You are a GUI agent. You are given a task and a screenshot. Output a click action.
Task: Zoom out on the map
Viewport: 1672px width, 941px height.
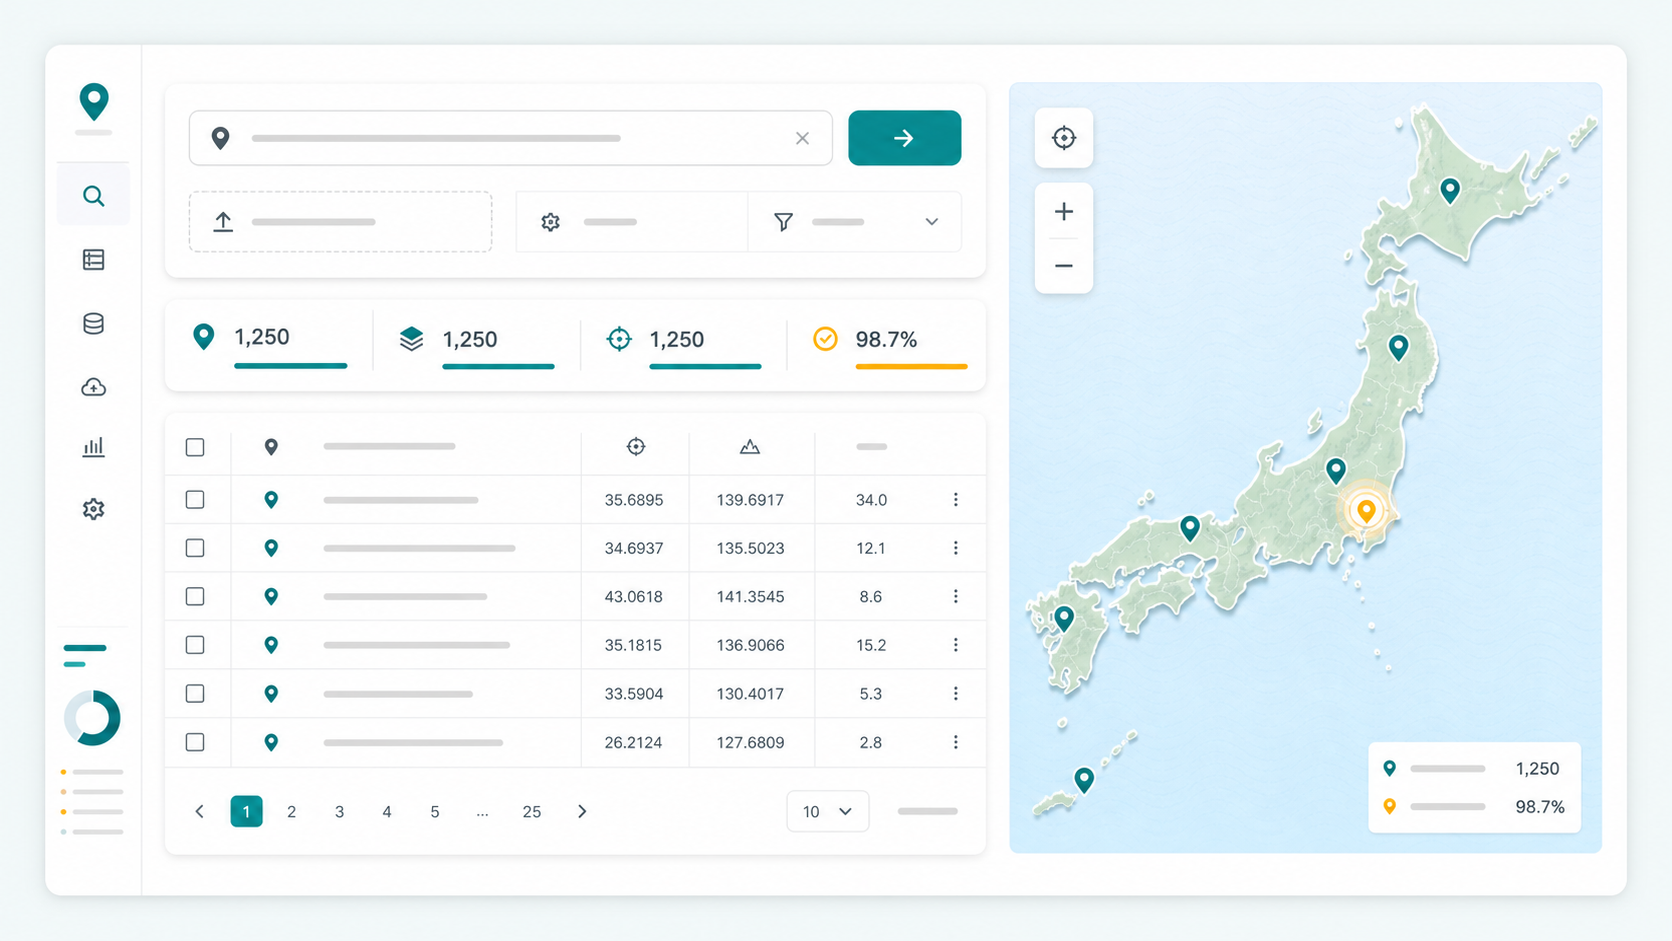tap(1063, 266)
